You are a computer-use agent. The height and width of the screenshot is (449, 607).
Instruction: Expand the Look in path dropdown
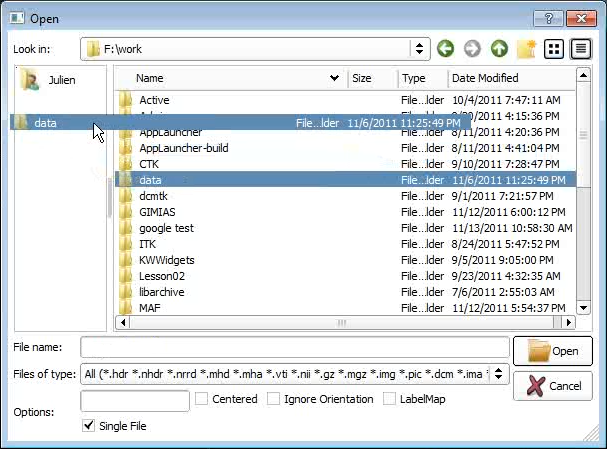(420, 49)
